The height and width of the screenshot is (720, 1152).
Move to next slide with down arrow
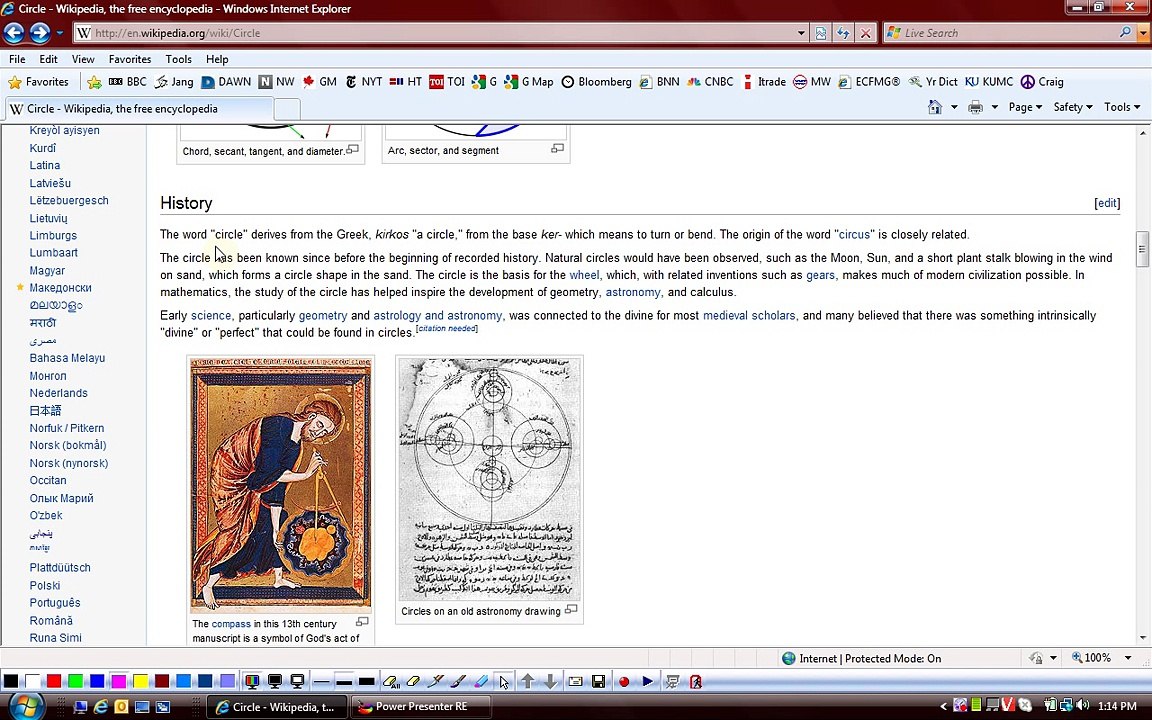pyautogui.click(x=550, y=682)
